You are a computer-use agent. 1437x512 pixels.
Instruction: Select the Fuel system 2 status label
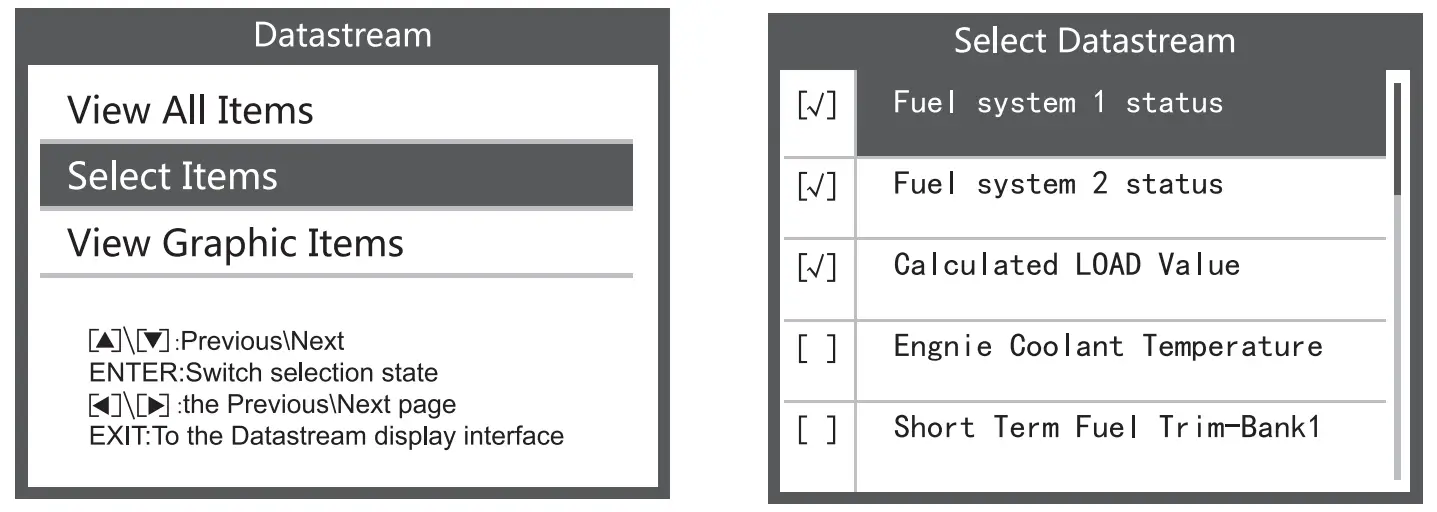coord(1057,184)
